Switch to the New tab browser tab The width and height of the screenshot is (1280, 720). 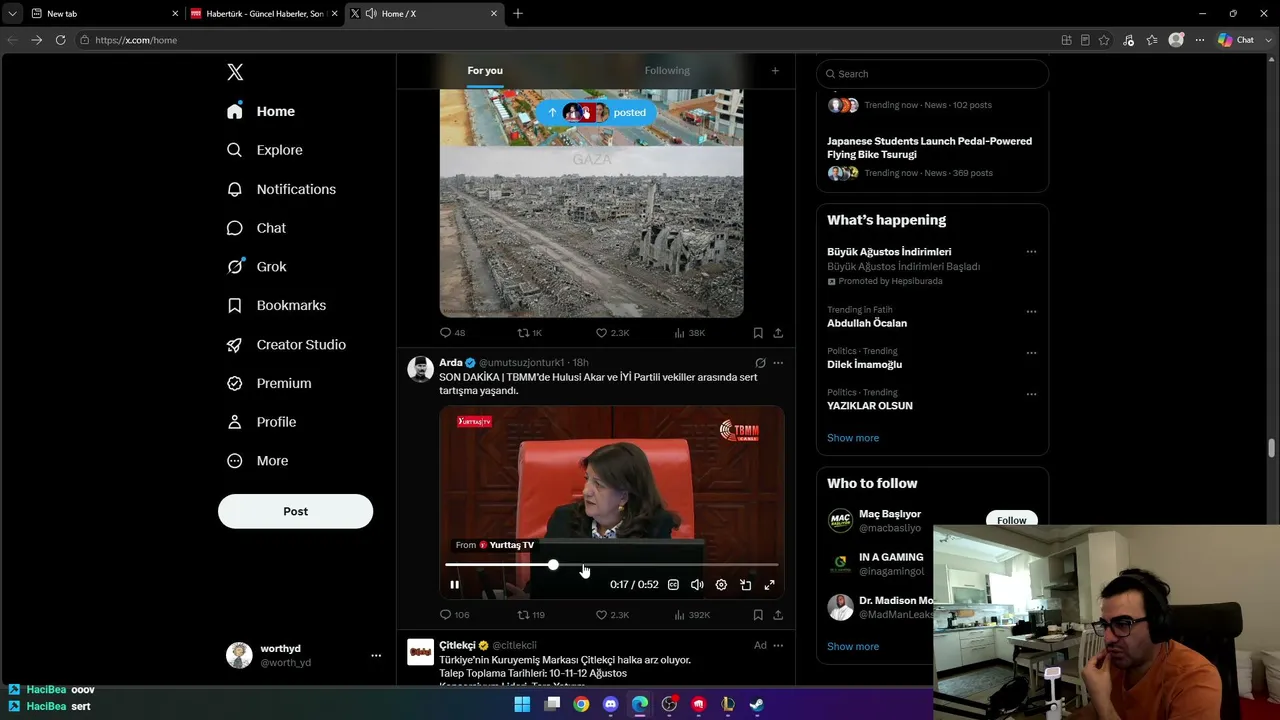pyautogui.click(x=104, y=13)
